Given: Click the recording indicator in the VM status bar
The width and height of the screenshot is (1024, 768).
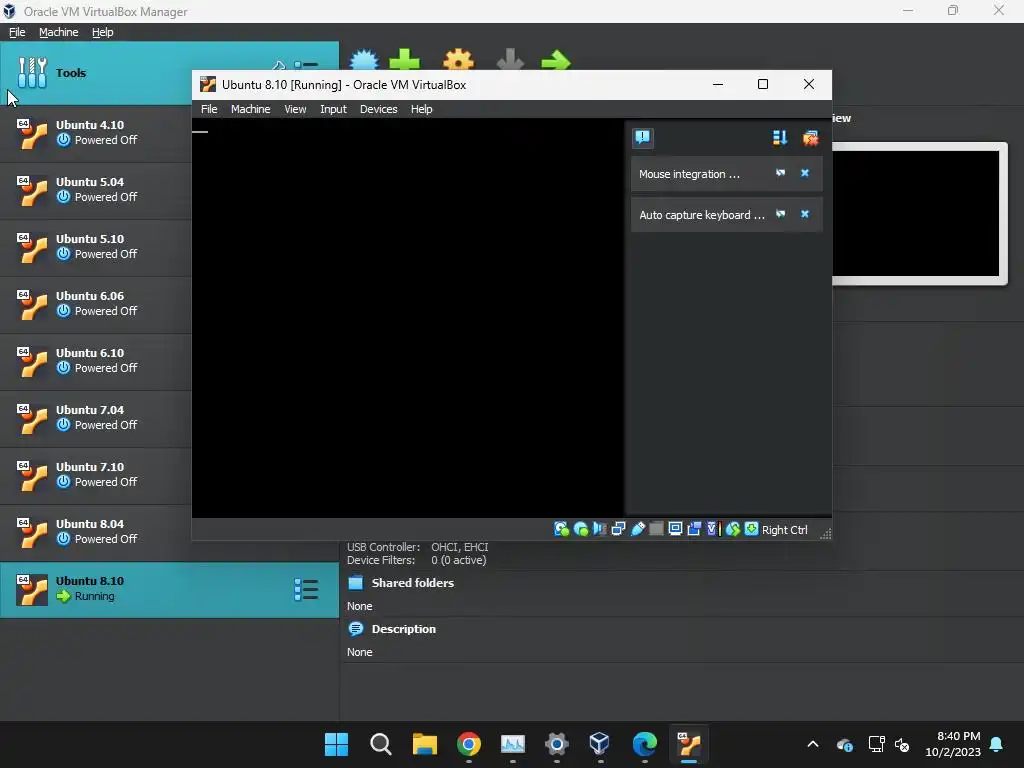Looking at the screenshot, I should [694, 529].
